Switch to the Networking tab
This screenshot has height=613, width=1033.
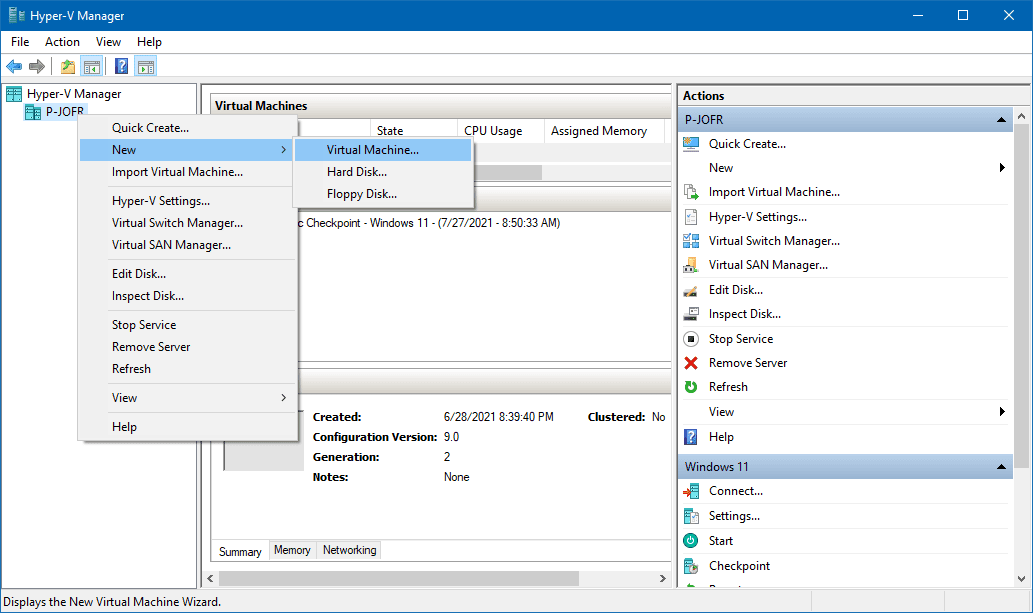click(x=349, y=550)
